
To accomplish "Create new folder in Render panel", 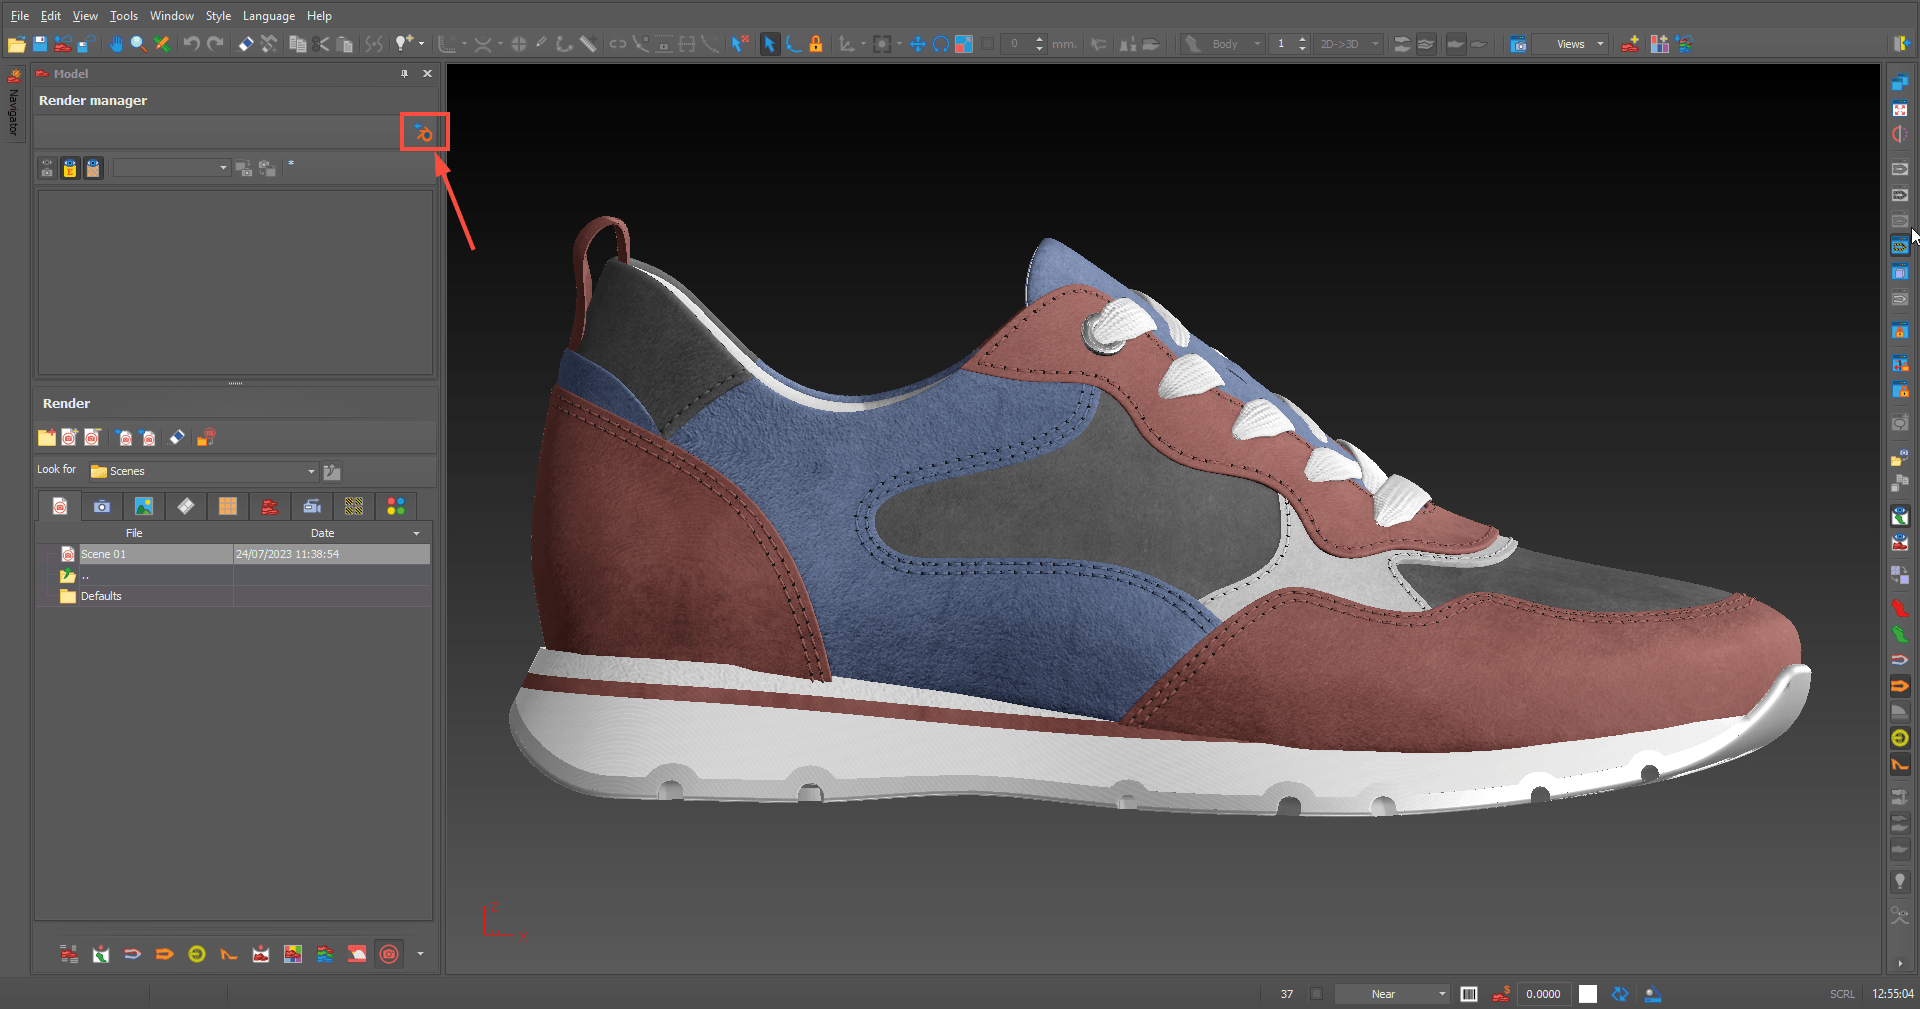I will tap(47, 438).
